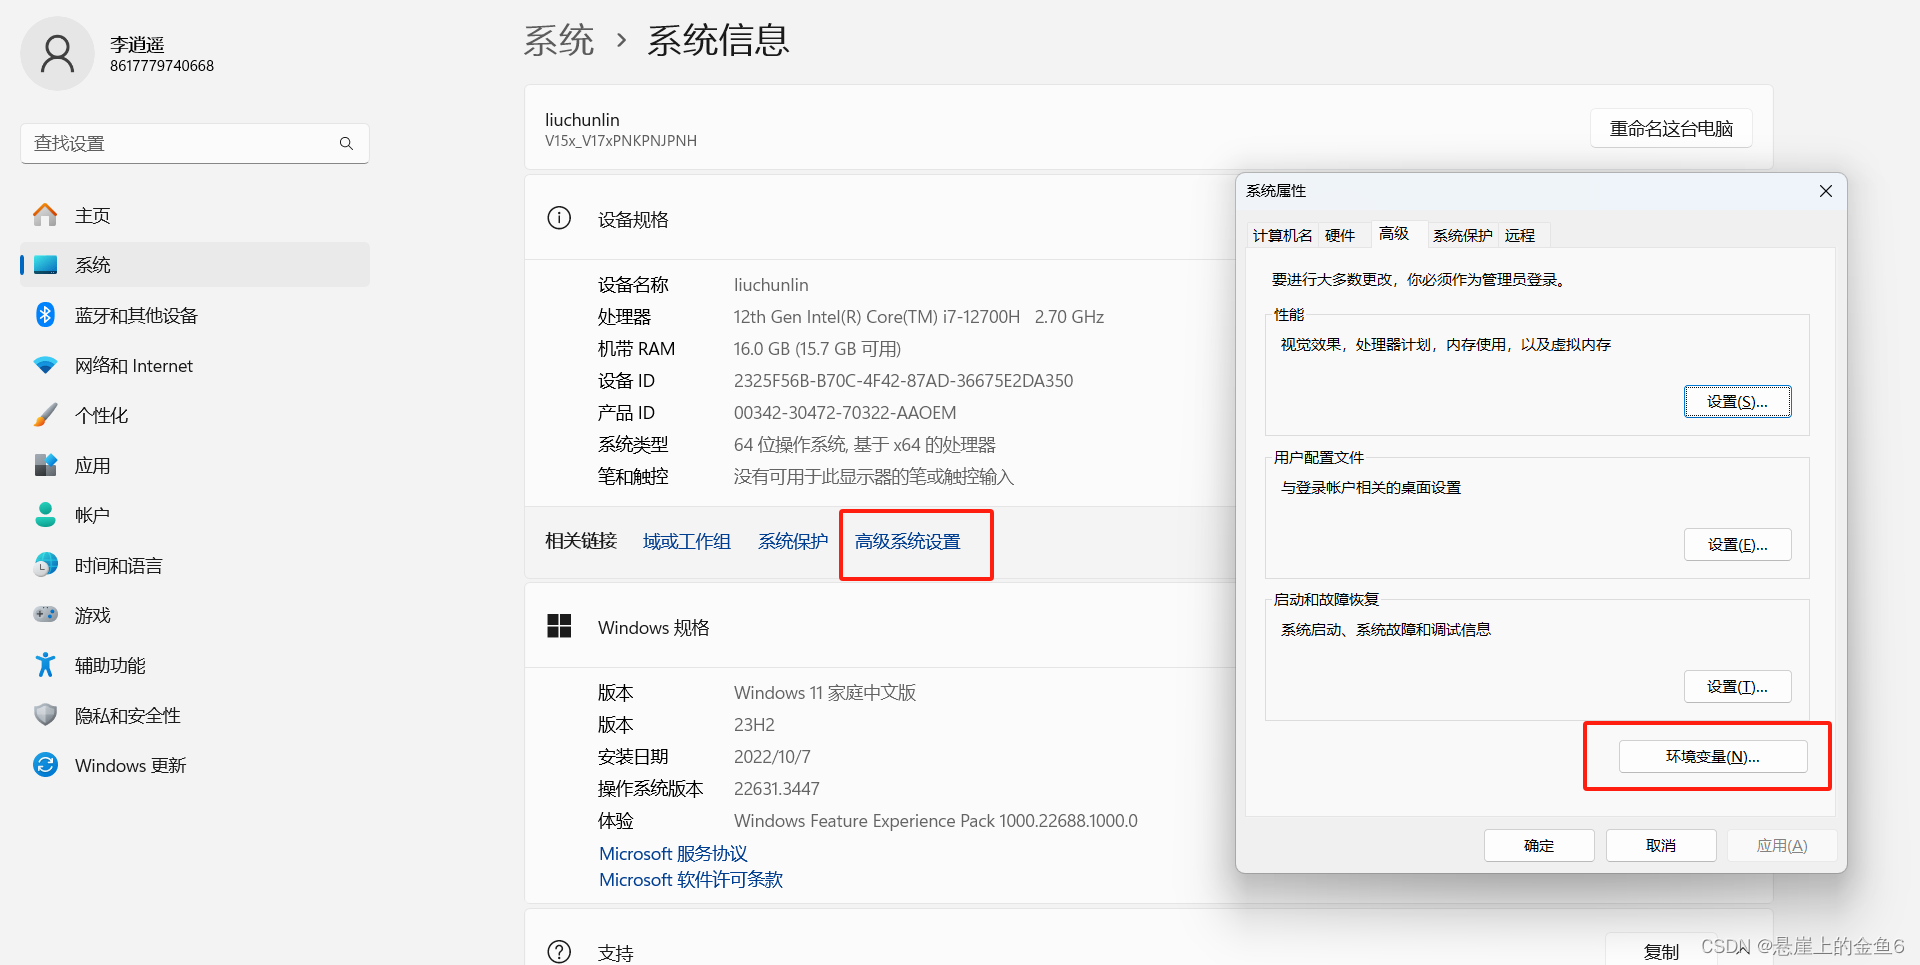The image size is (1920, 965).
Task: Open the 域或工作组 link
Action: click(x=687, y=541)
